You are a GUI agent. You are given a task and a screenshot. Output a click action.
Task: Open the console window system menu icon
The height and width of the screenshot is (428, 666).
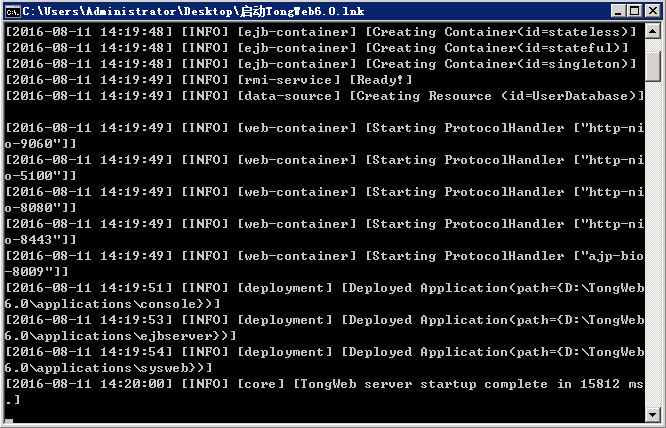point(12,10)
